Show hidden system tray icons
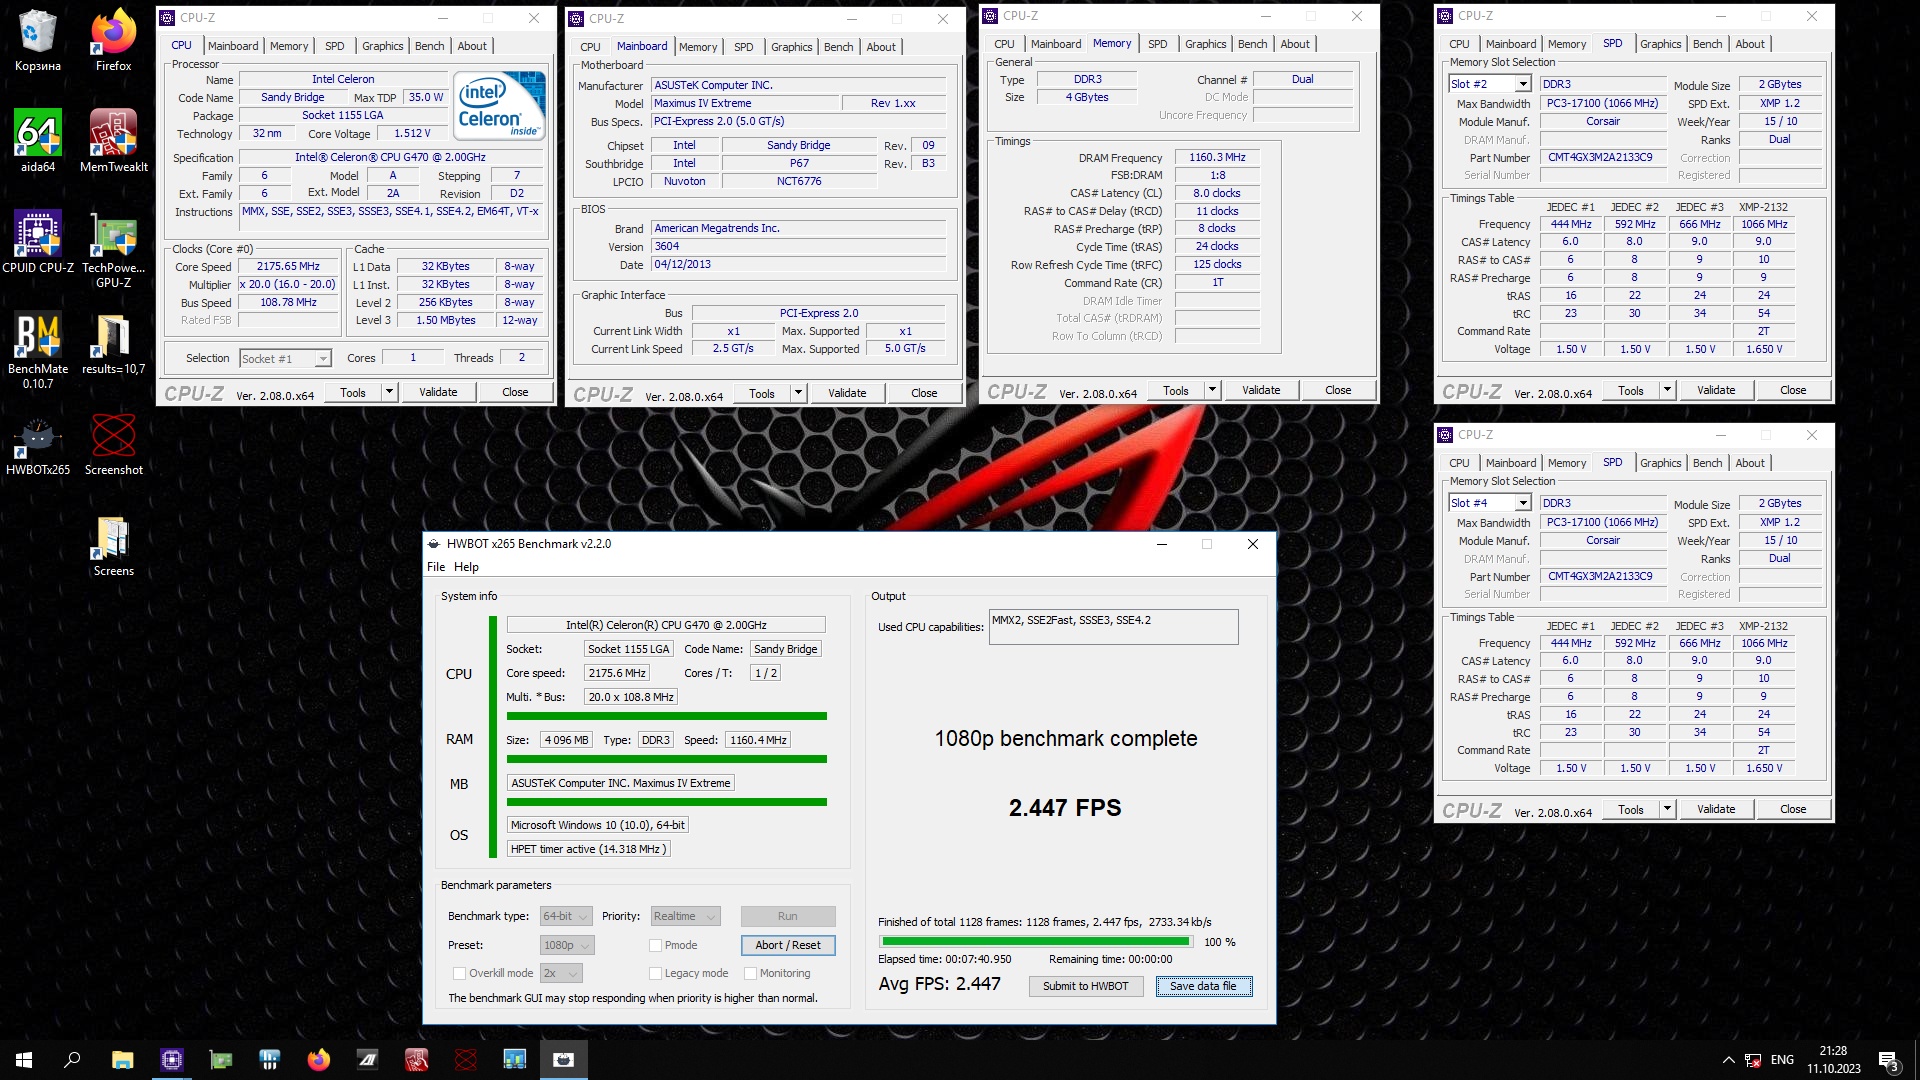This screenshot has width=1920, height=1080. click(1728, 1060)
